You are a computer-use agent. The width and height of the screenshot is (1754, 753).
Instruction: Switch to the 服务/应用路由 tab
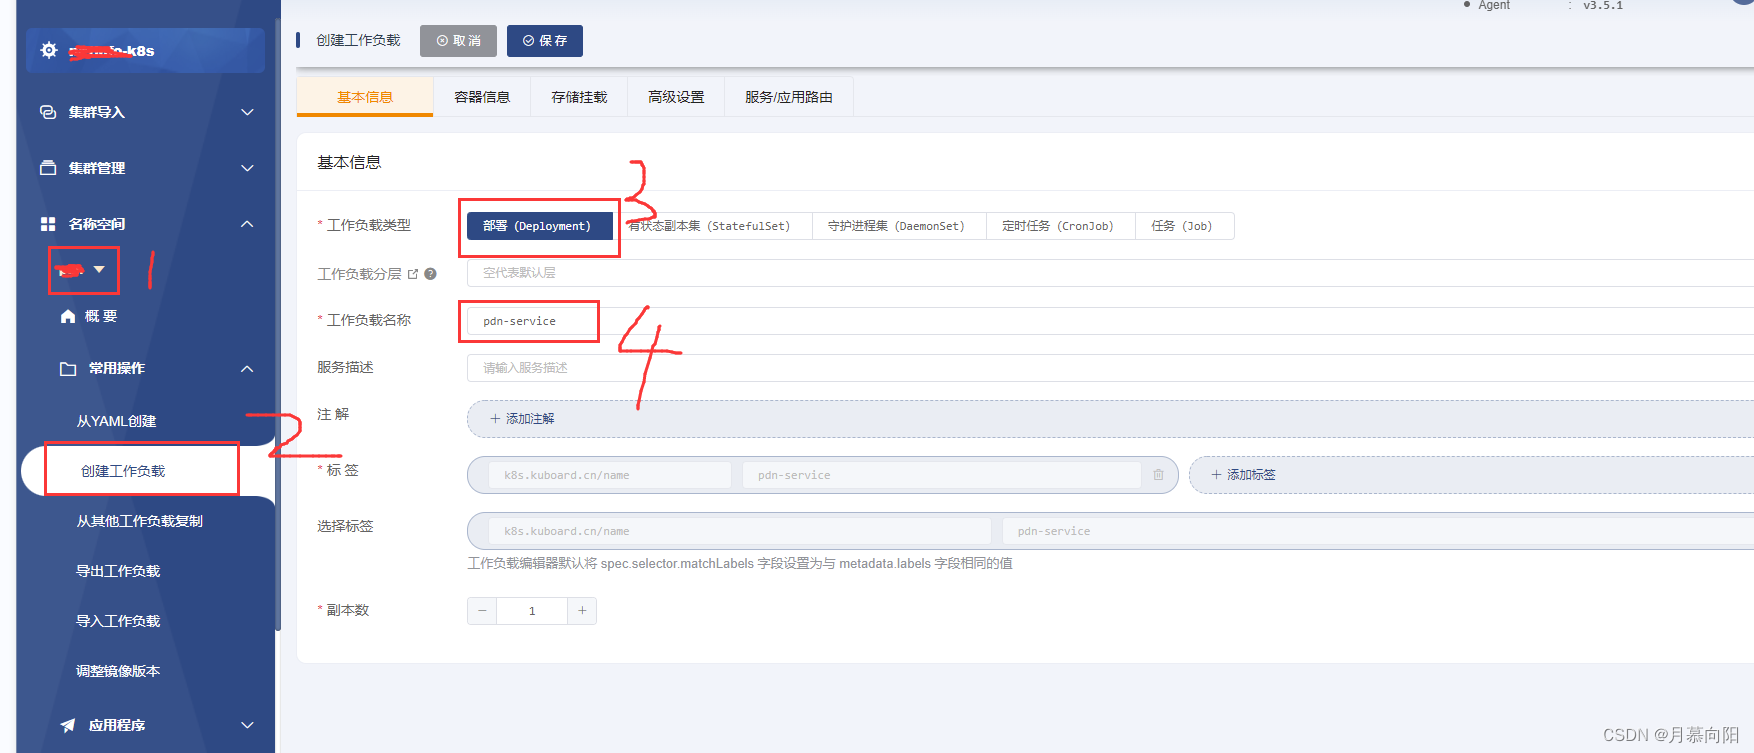(789, 97)
